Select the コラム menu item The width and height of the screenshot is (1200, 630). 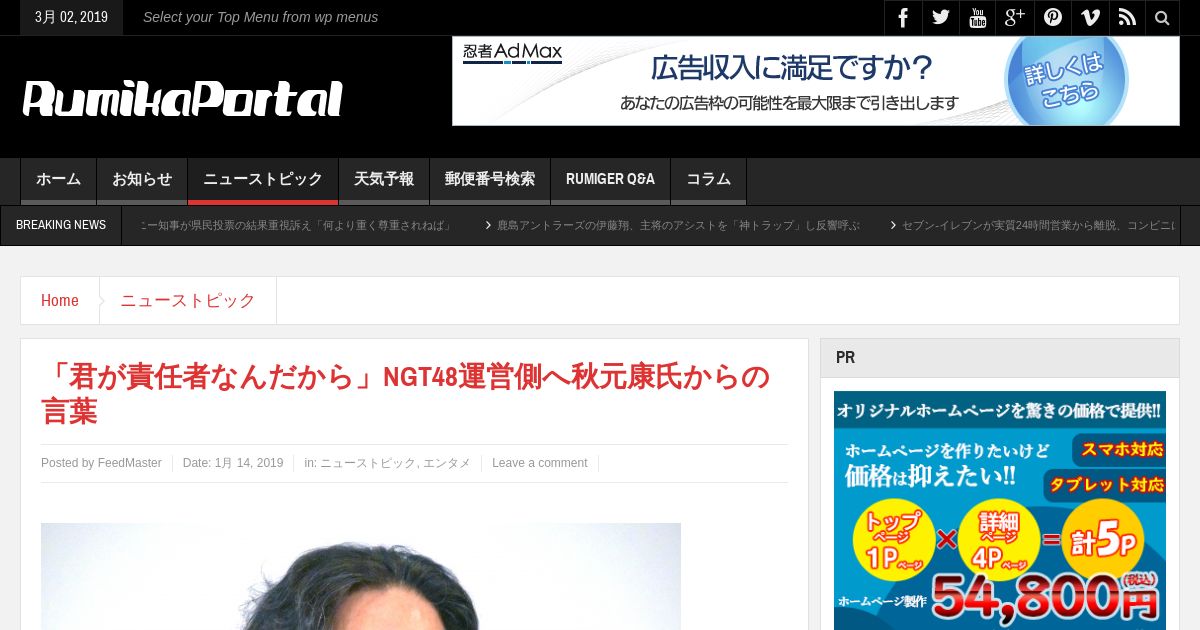coord(708,180)
